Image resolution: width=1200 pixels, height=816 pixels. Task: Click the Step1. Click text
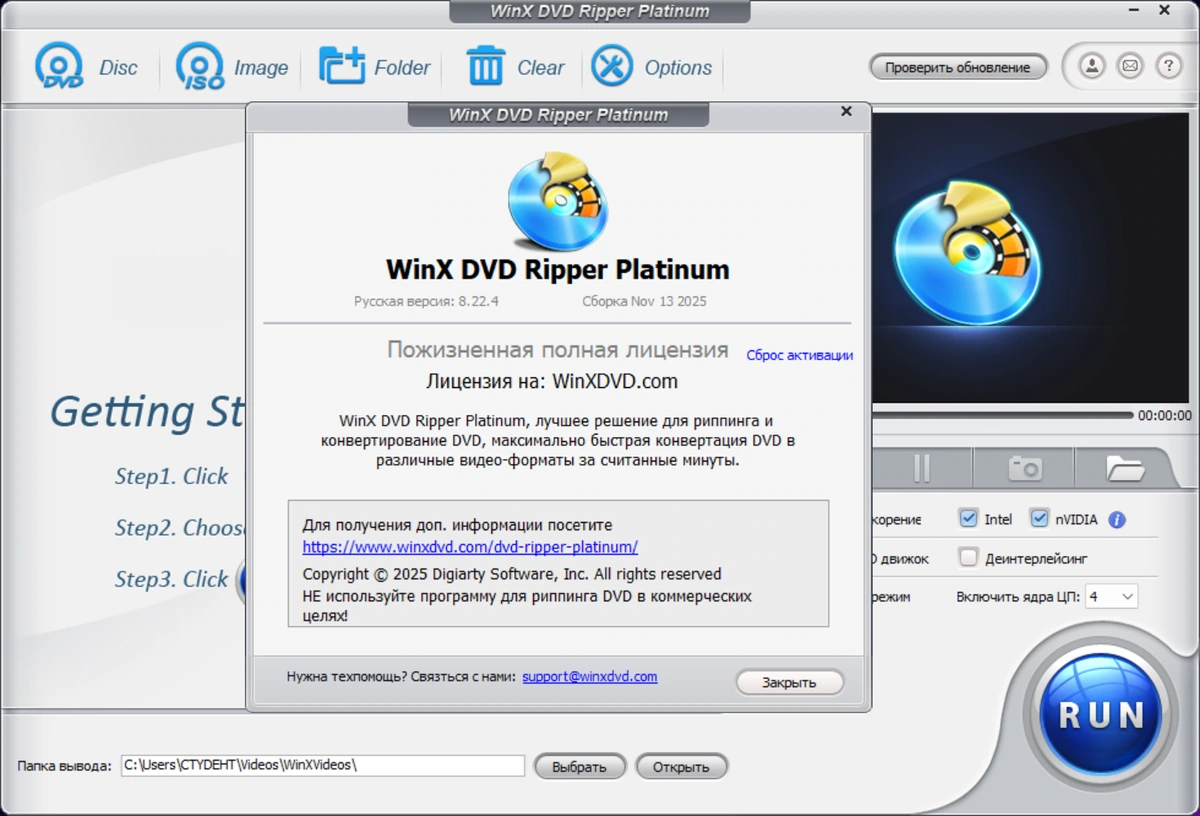point(172,477)
